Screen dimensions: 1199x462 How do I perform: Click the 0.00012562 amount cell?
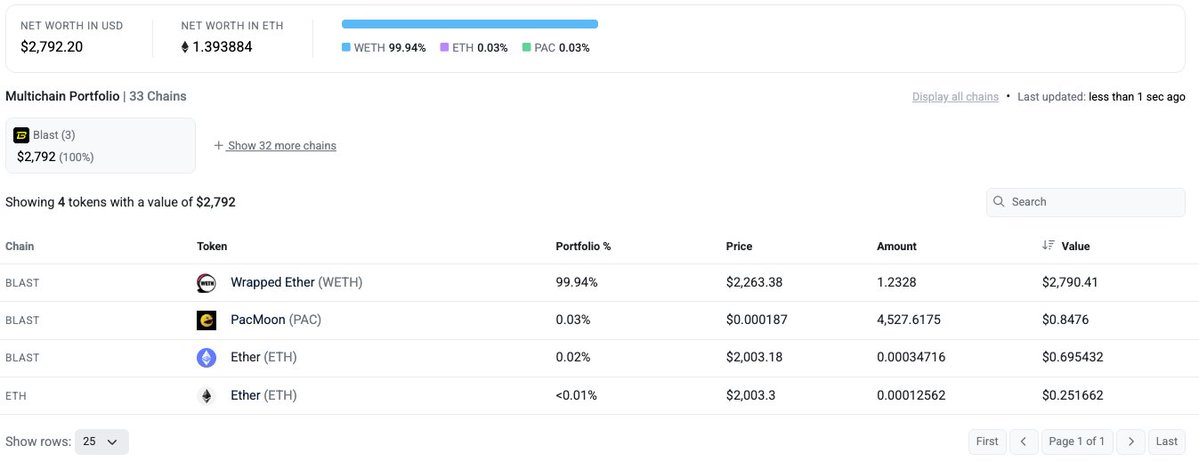pos(911,395)
